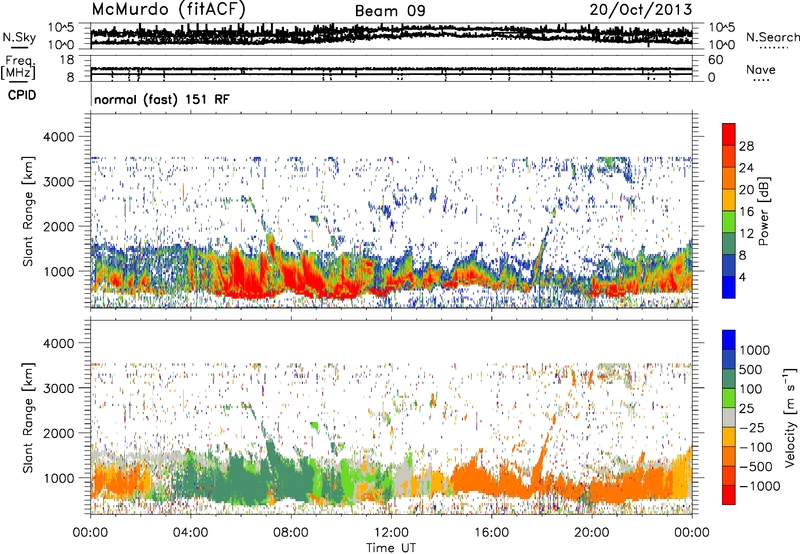Click the '60' tick right of frequency panel

[715, 60]
